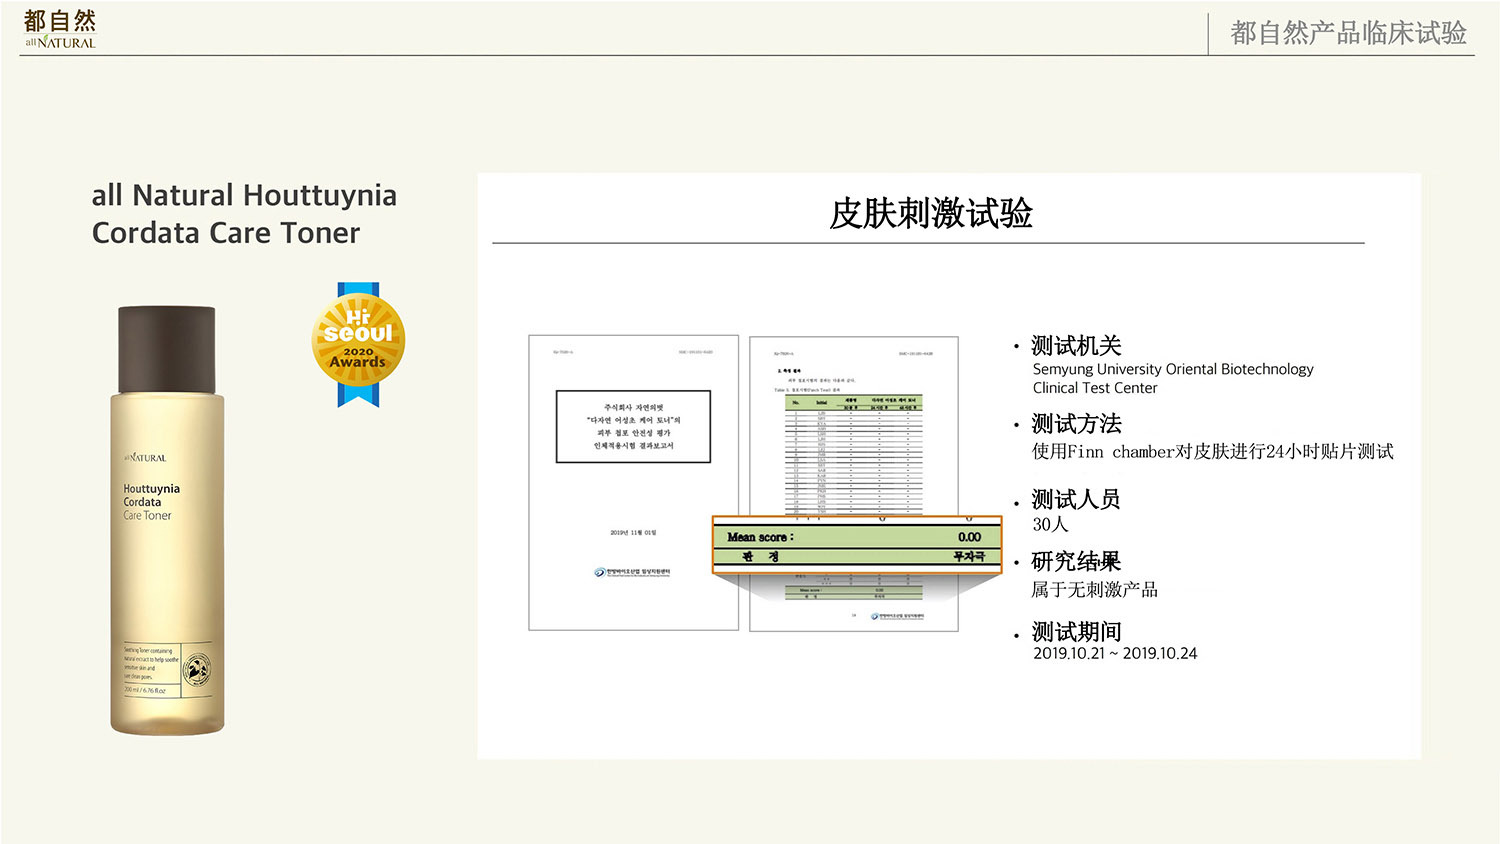Click the 测试方法 bullet heading

pos(1076,424)
